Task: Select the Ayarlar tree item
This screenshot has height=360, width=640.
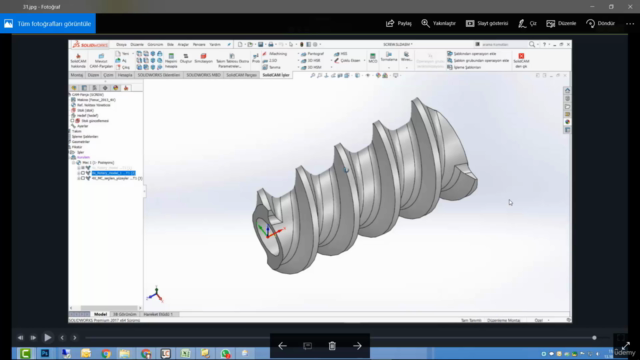Action: (80, 126)
